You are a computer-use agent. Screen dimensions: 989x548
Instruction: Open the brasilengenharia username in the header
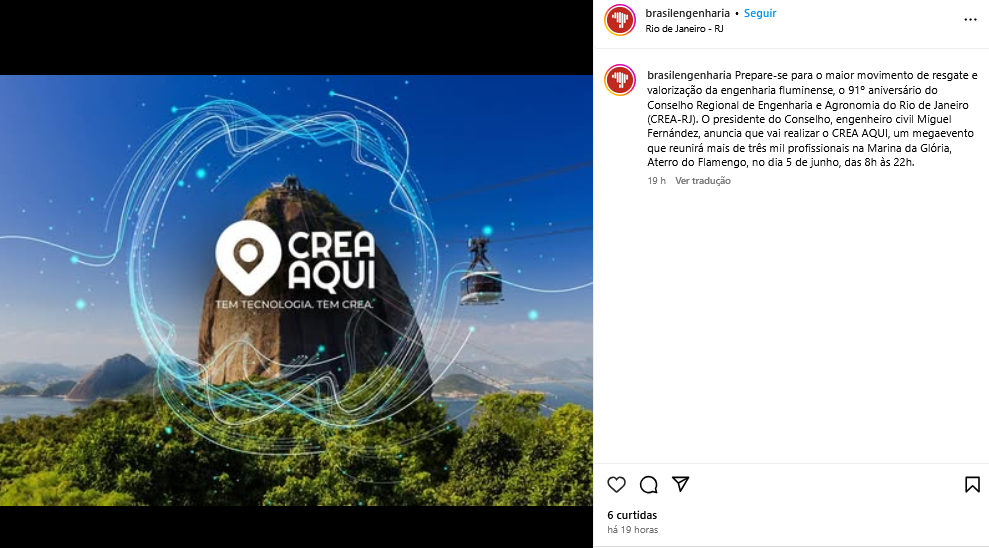tap(687, 13)
